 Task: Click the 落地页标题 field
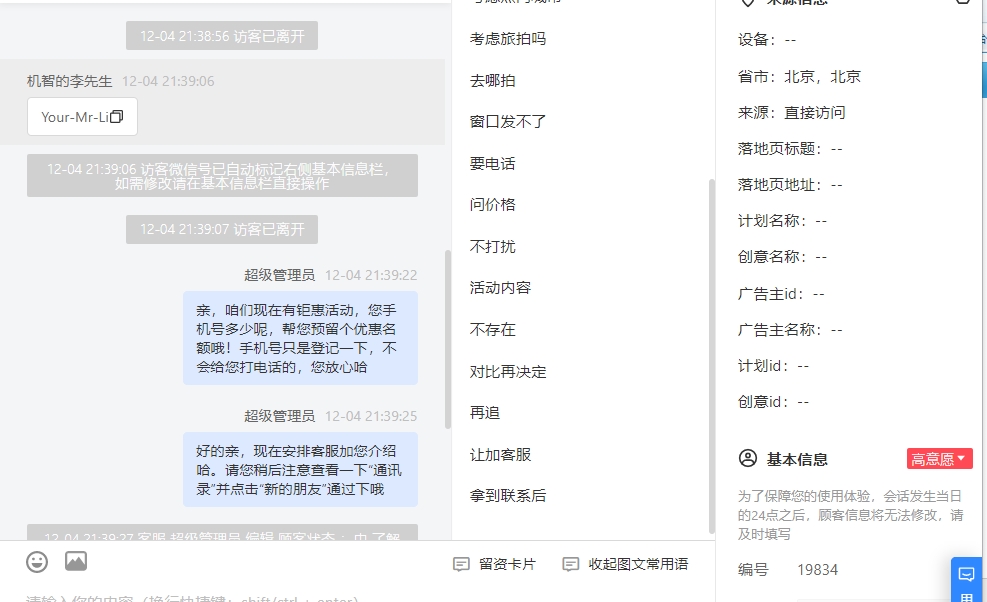click(790, 149)
